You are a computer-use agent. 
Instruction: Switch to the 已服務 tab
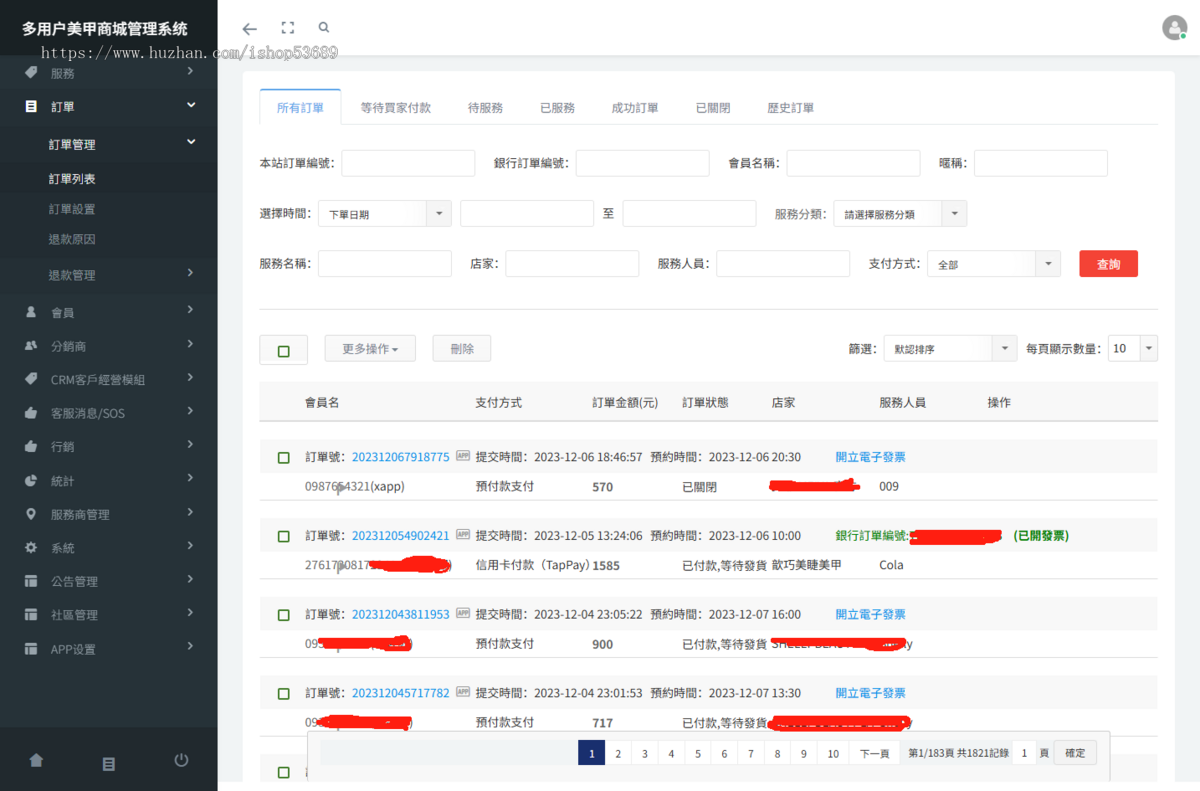pos(557,107)
